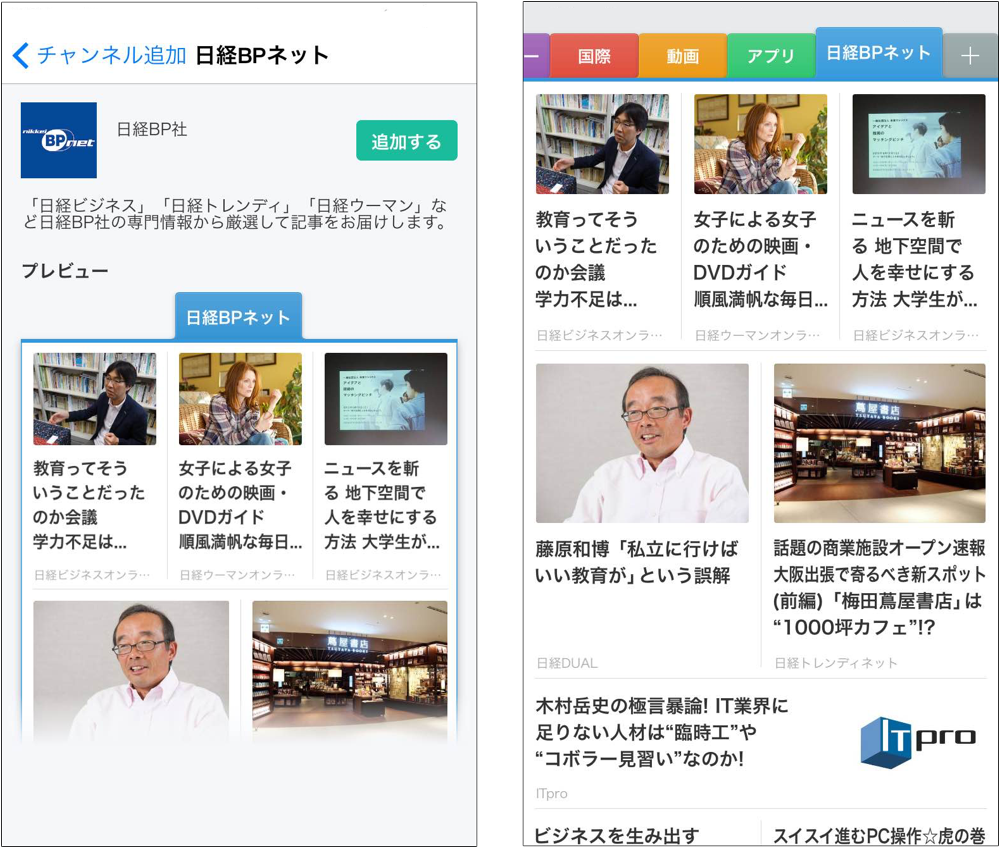Open article 木村岳史の極言暴論! IT業界に
Viewport: 1000px width, 847px height.
[662, 732]
